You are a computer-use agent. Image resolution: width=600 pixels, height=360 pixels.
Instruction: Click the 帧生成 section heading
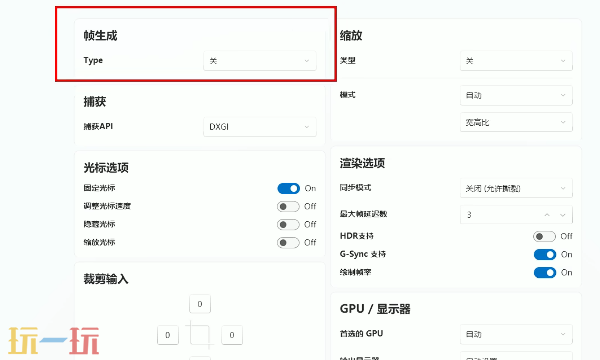100,36
